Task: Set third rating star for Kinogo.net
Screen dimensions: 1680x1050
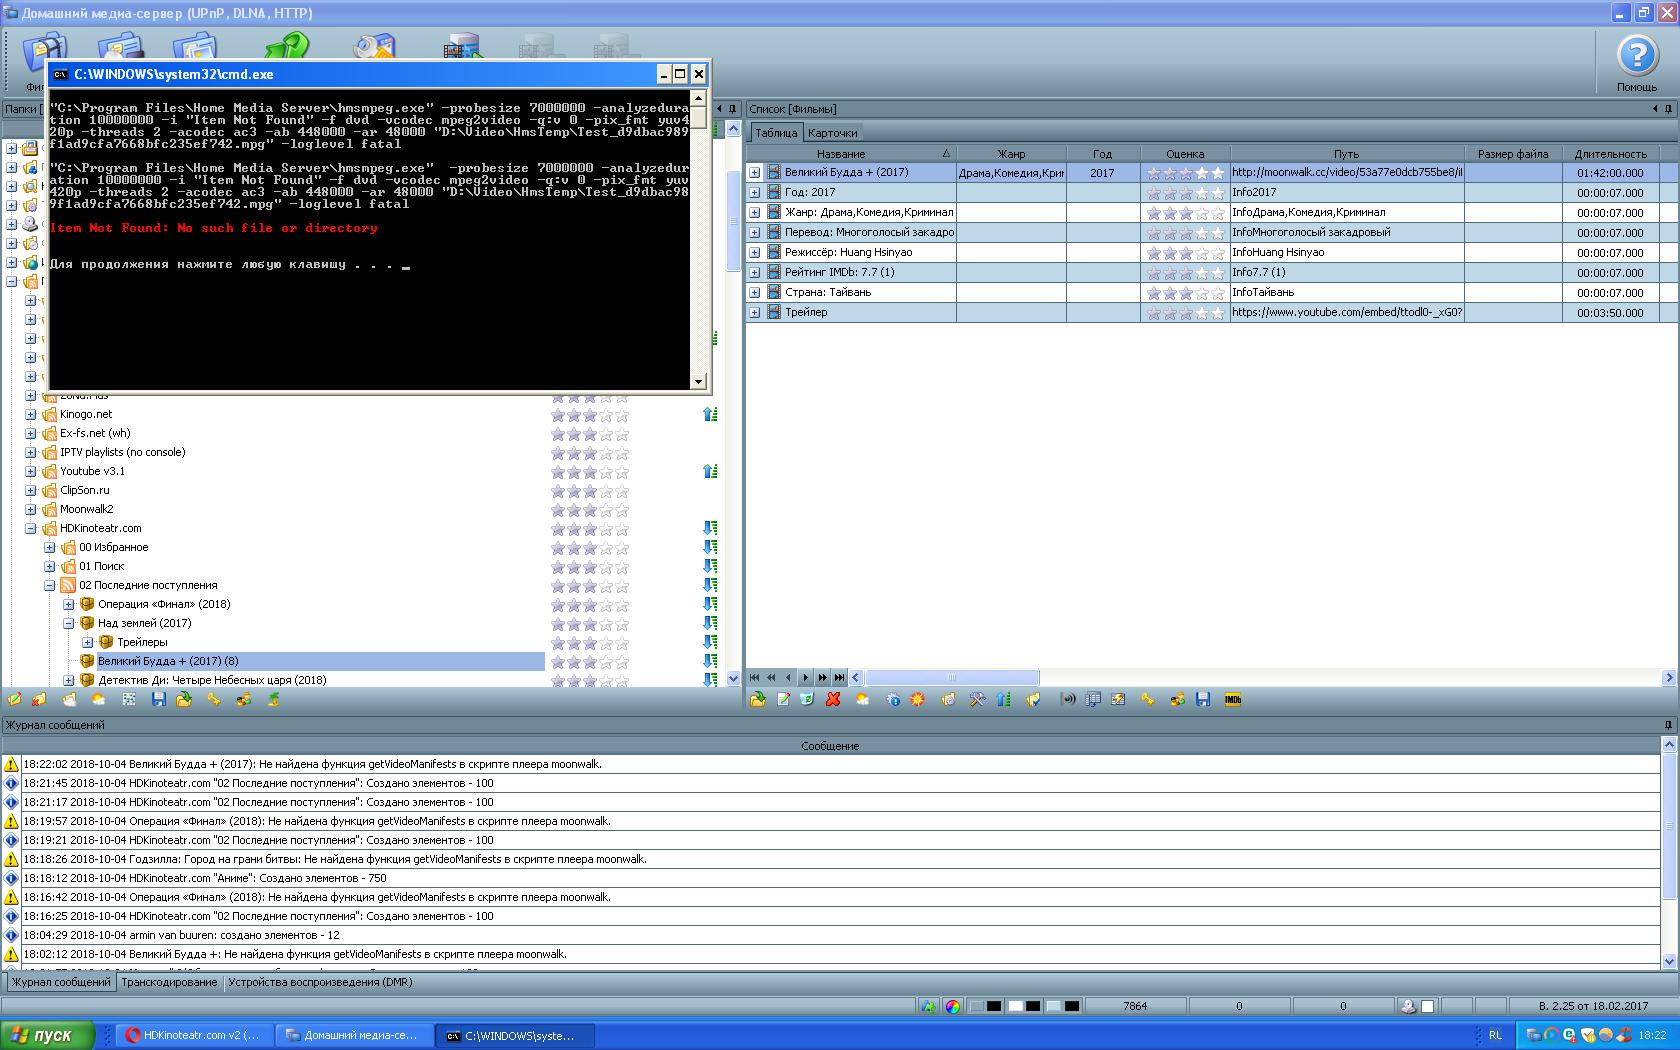Action: [590, 415]
